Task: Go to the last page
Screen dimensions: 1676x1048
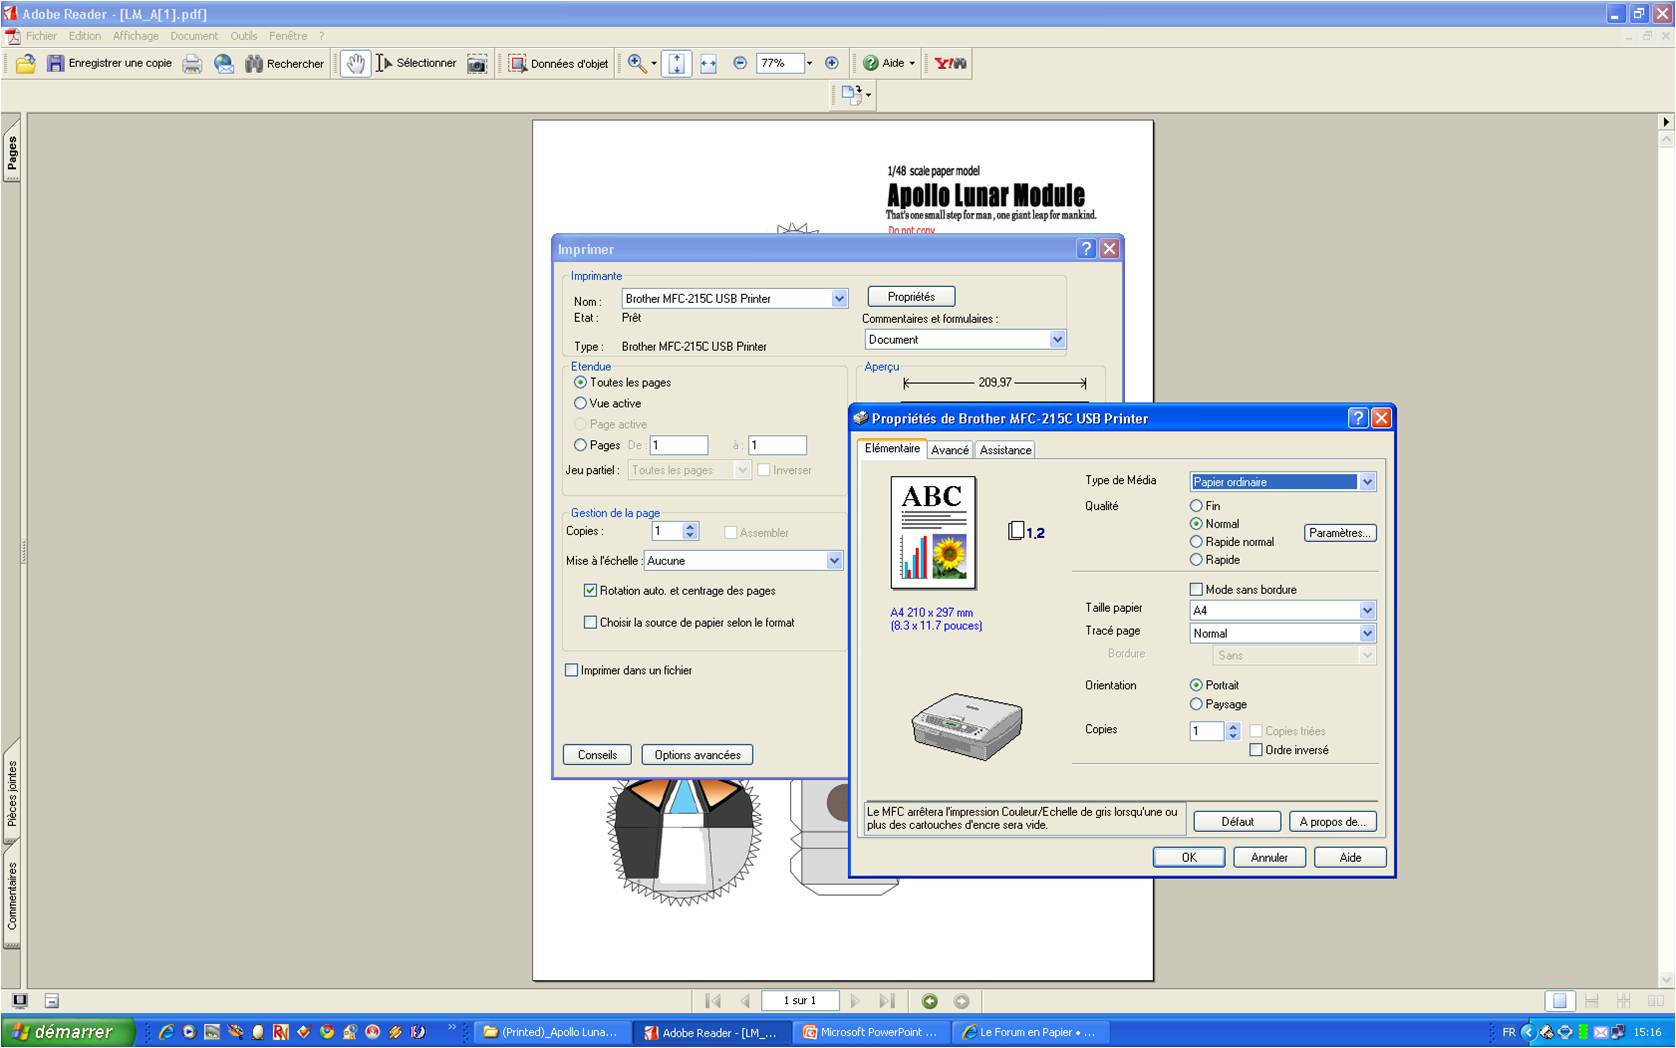Action: pyautogui.click(x=887, y=1000)
